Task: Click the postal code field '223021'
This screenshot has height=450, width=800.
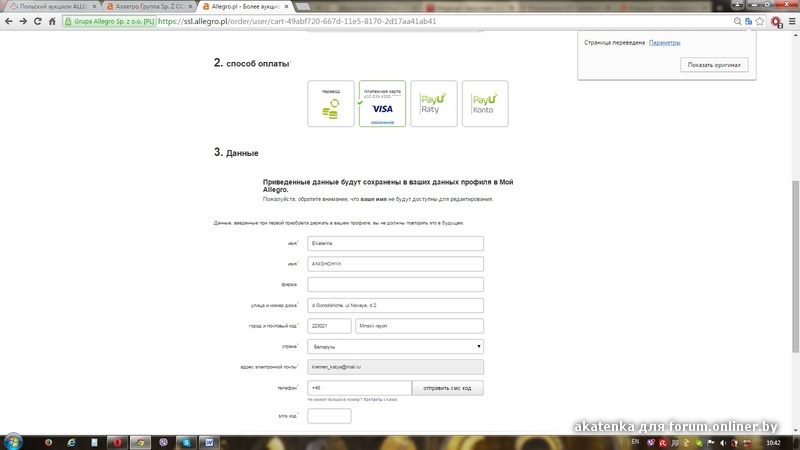Action: pyautogui.click(x=329, y=326)
